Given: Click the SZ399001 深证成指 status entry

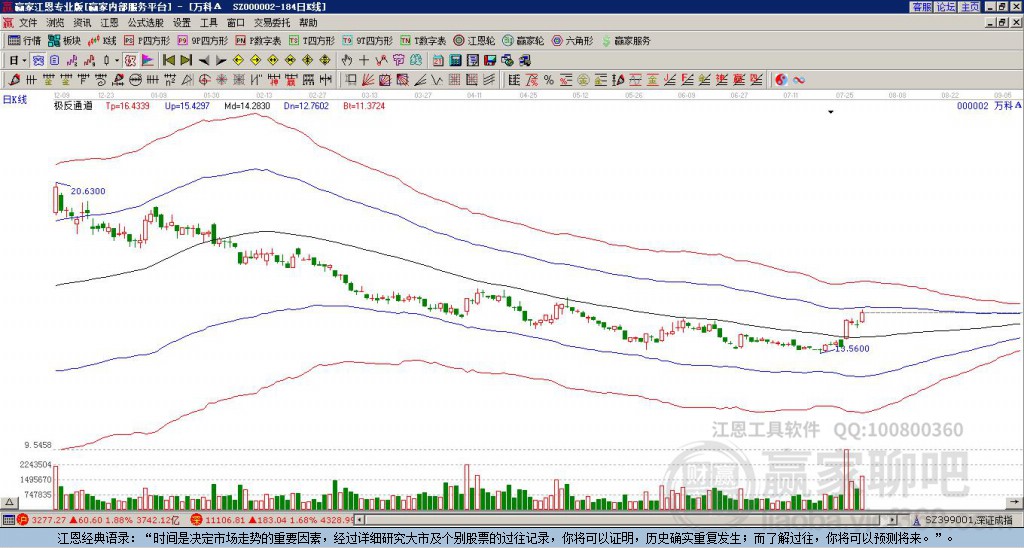Looking at the screenshot, I should 968,520.
